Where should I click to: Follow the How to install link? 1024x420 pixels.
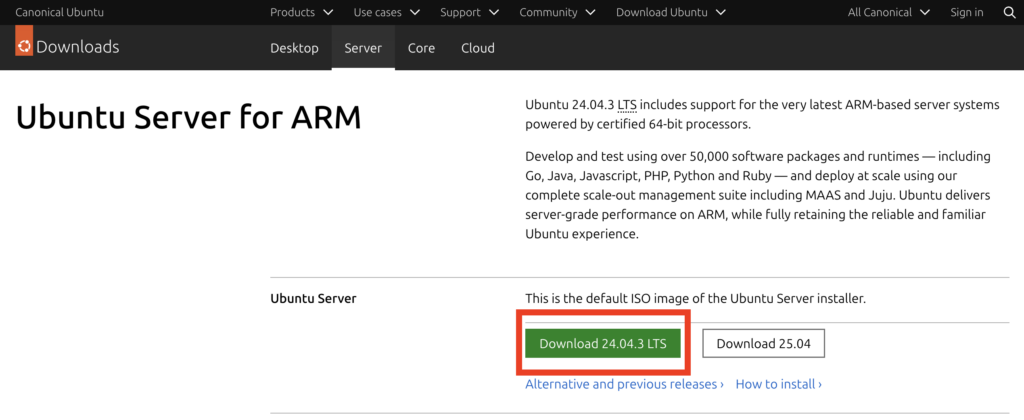pyautogui.click(x=778, y=384)
